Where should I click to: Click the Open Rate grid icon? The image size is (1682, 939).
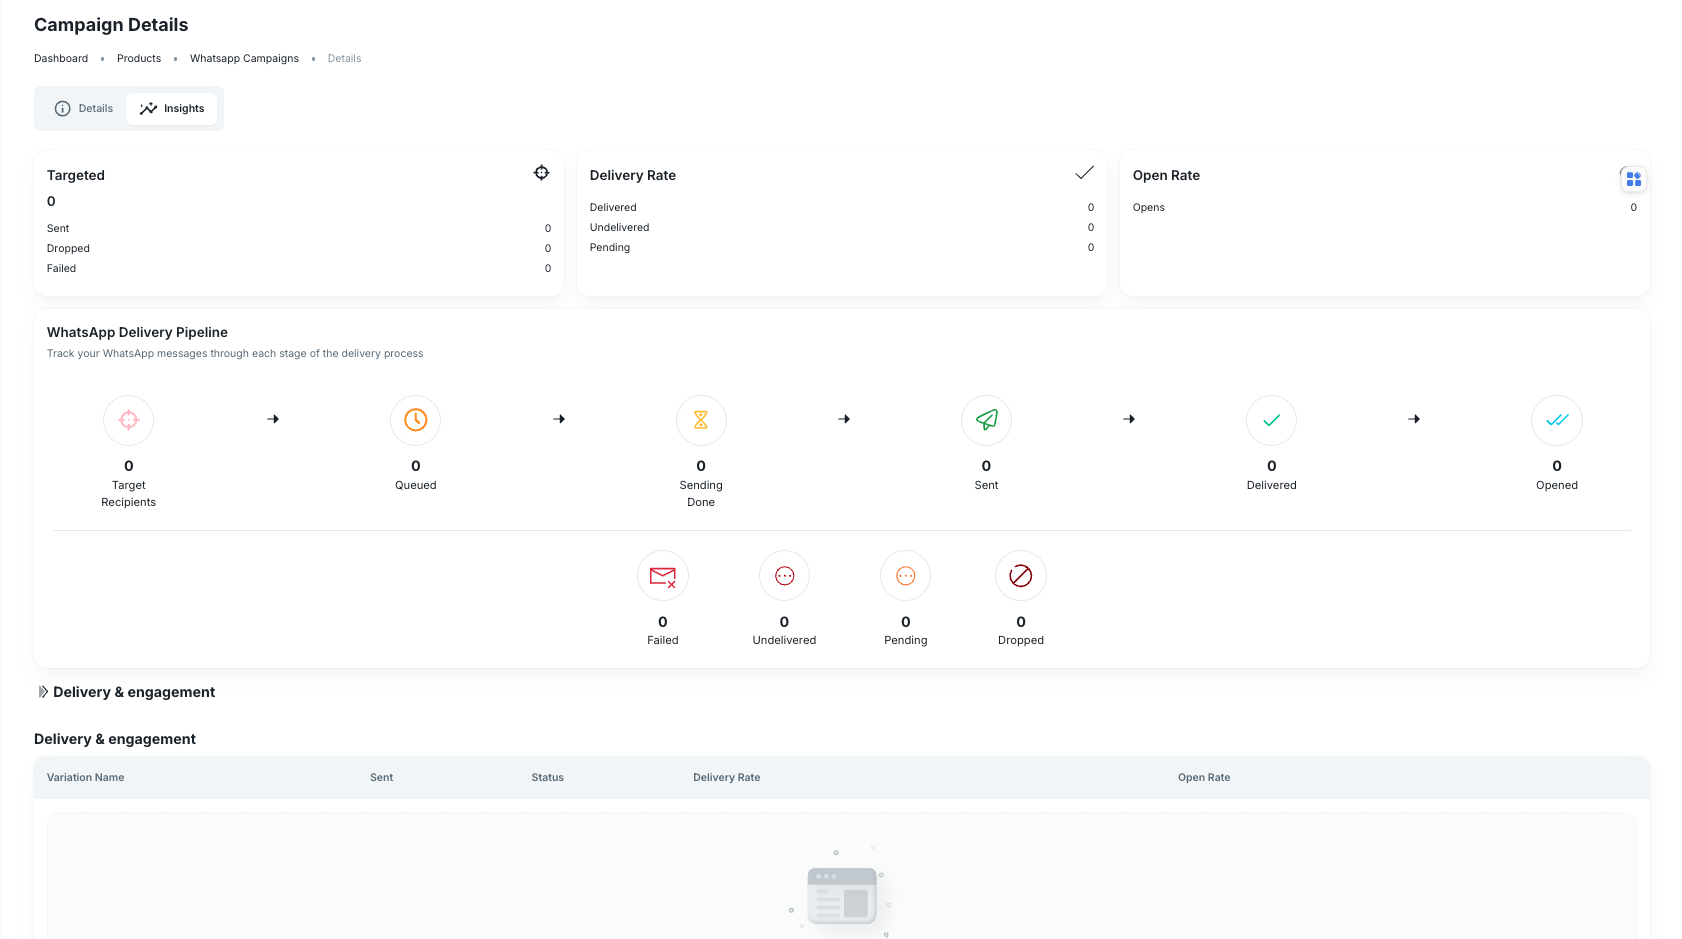[1633, 179]
